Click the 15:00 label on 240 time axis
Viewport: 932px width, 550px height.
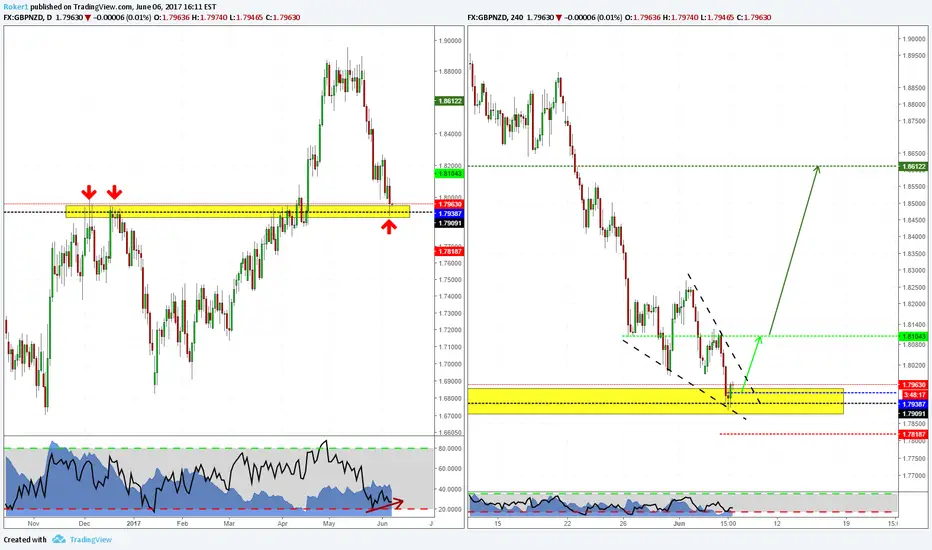pyautogui.click(x=728, y=524)
